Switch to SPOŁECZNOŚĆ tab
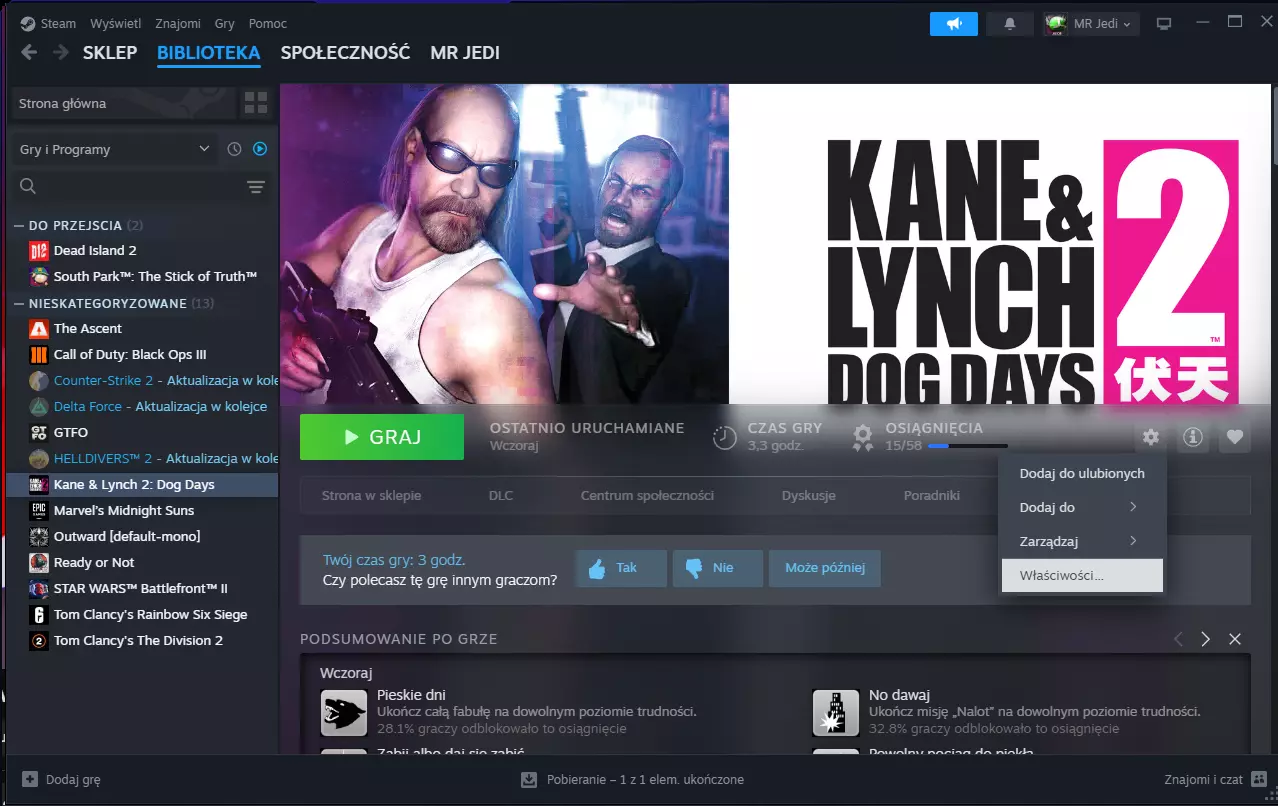This screenshot has height=806, width=1278. pos(345,52)
